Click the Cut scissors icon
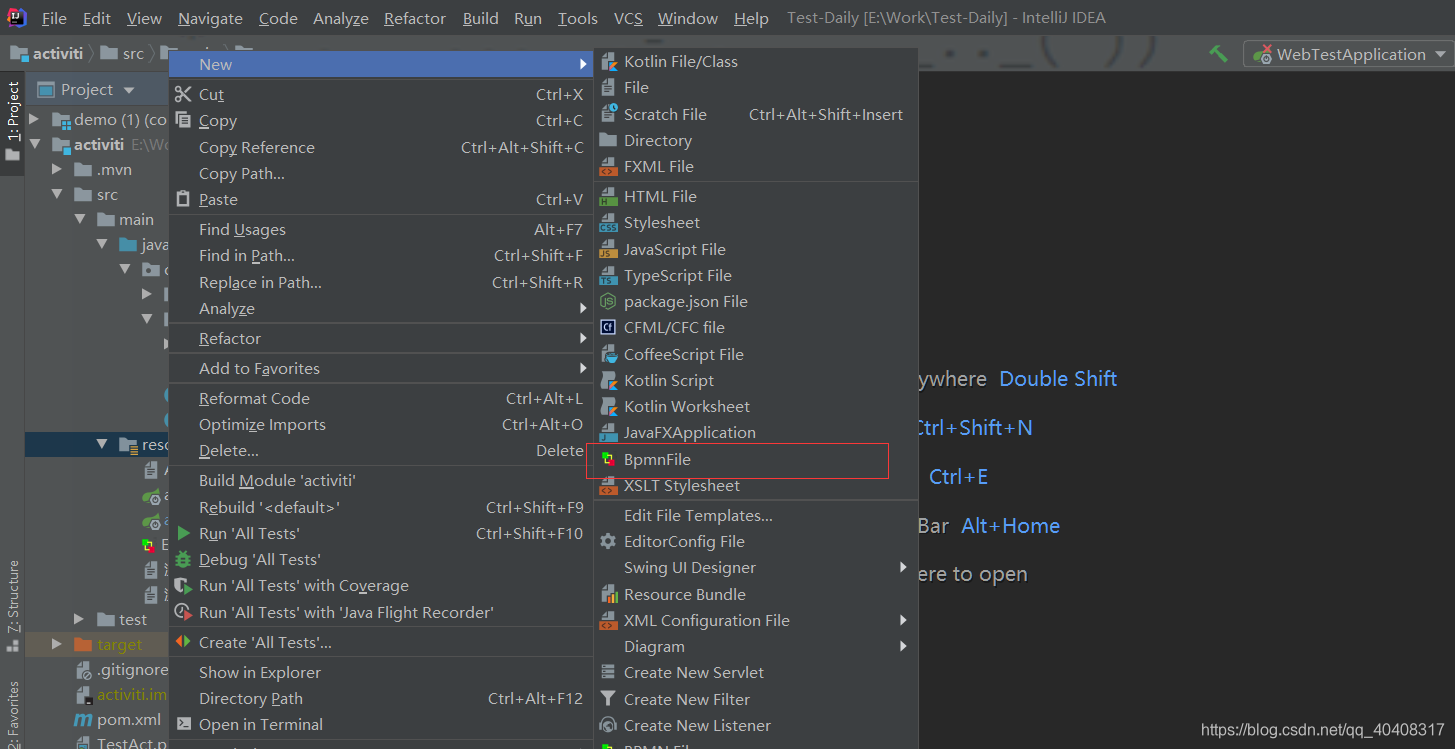 (x=183, y=94)
